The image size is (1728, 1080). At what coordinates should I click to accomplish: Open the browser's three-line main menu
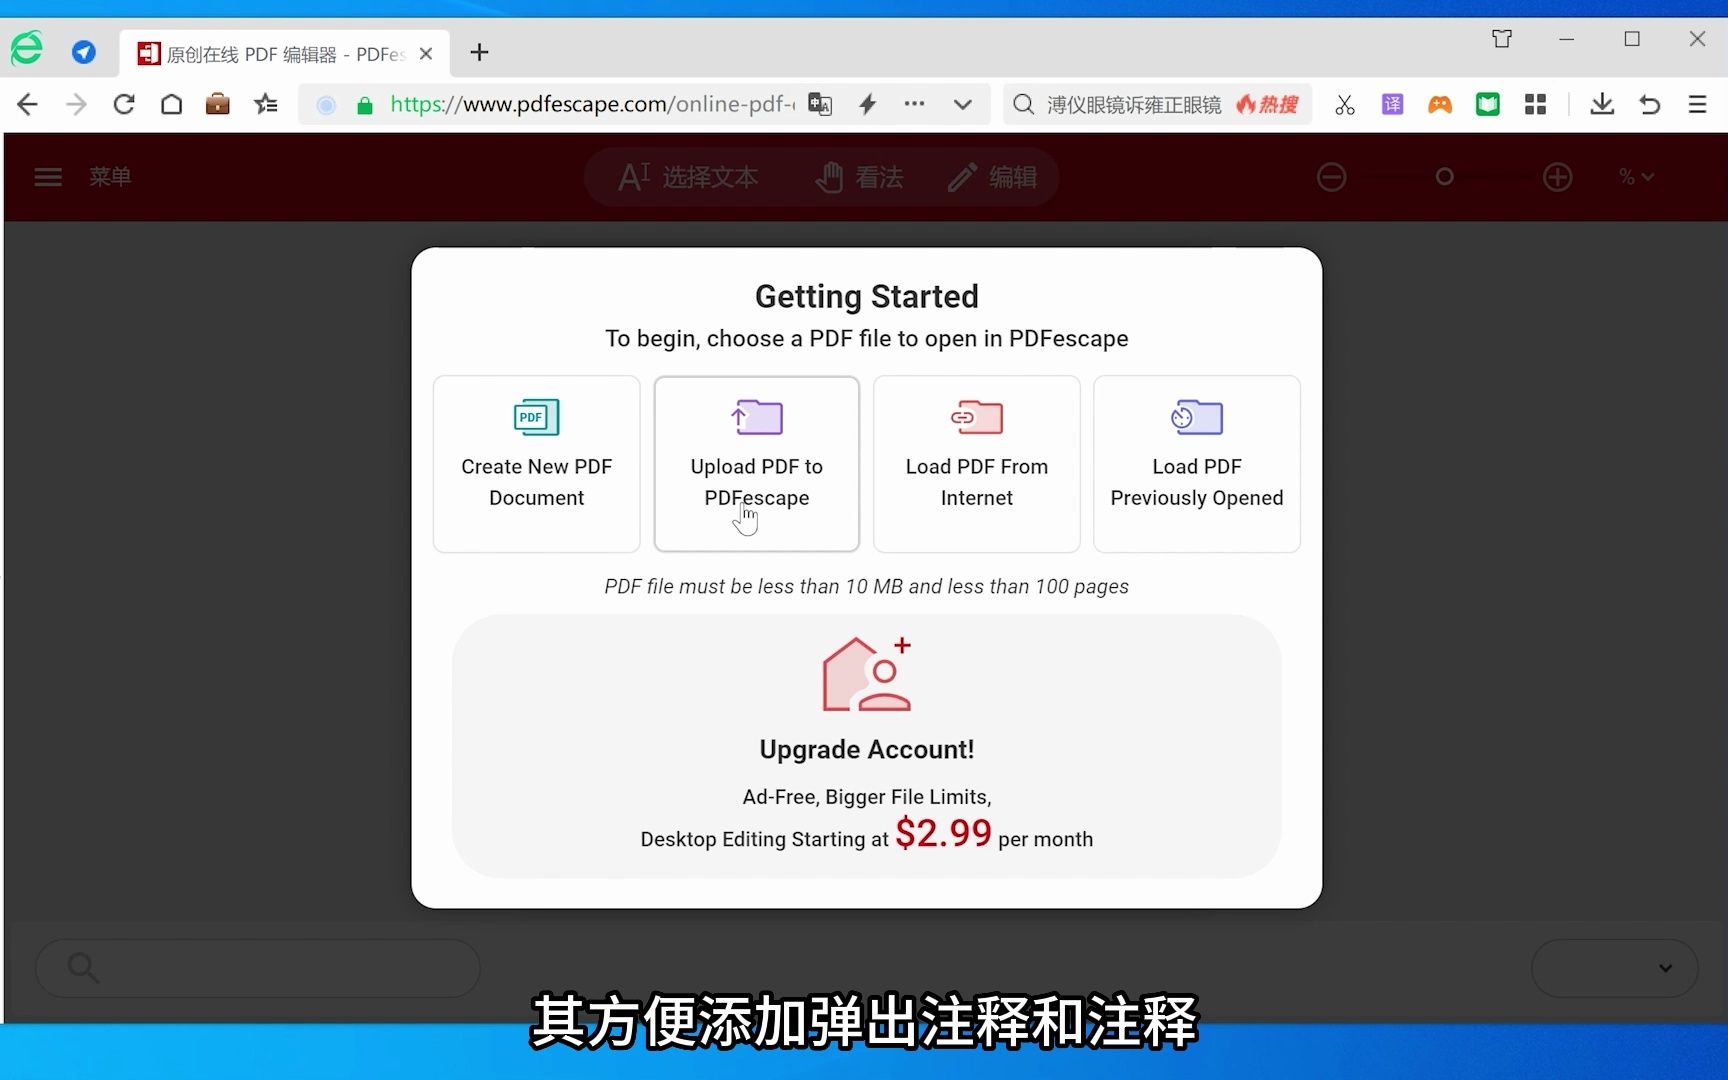click(1697, 104)
